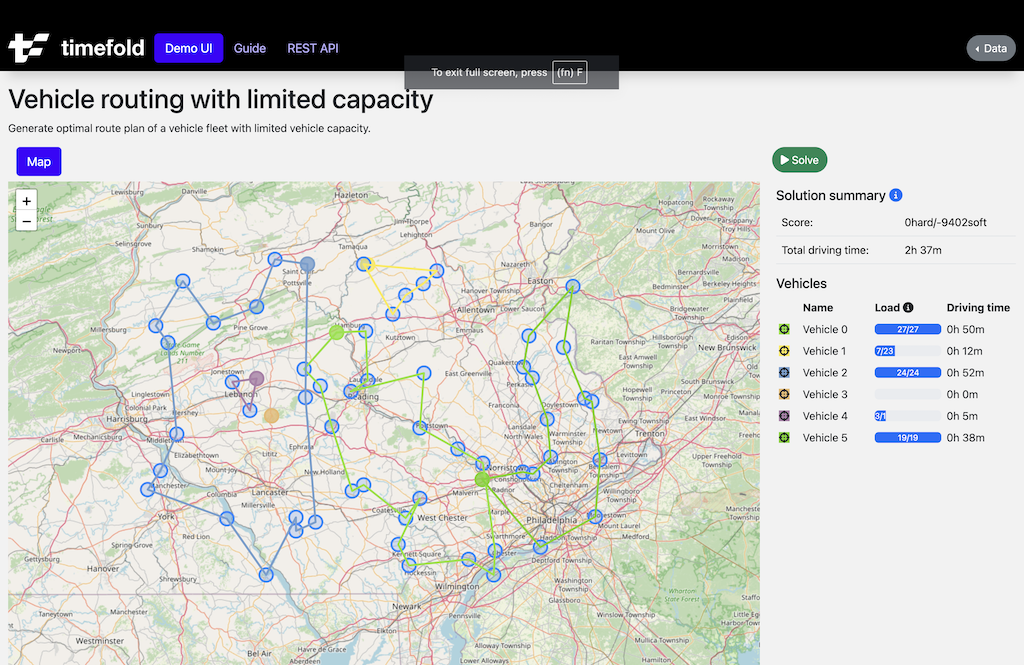Click the Timefold logo icon
This screenshot has width=1024, height=665.
click(x=27, y=47)
